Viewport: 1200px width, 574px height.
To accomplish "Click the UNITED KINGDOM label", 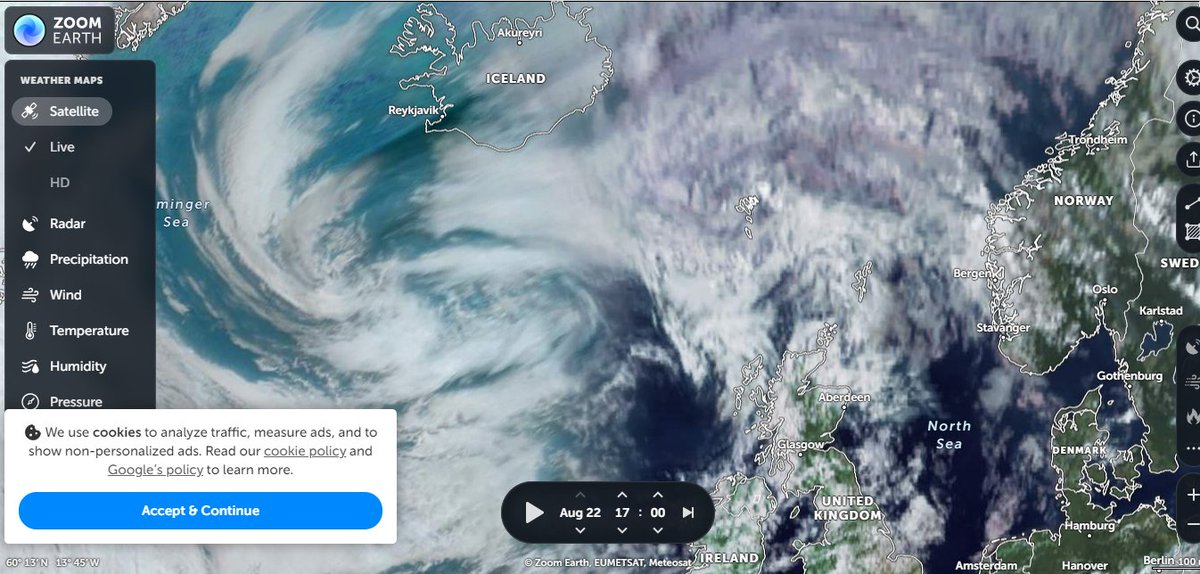I will pos(850,508).
